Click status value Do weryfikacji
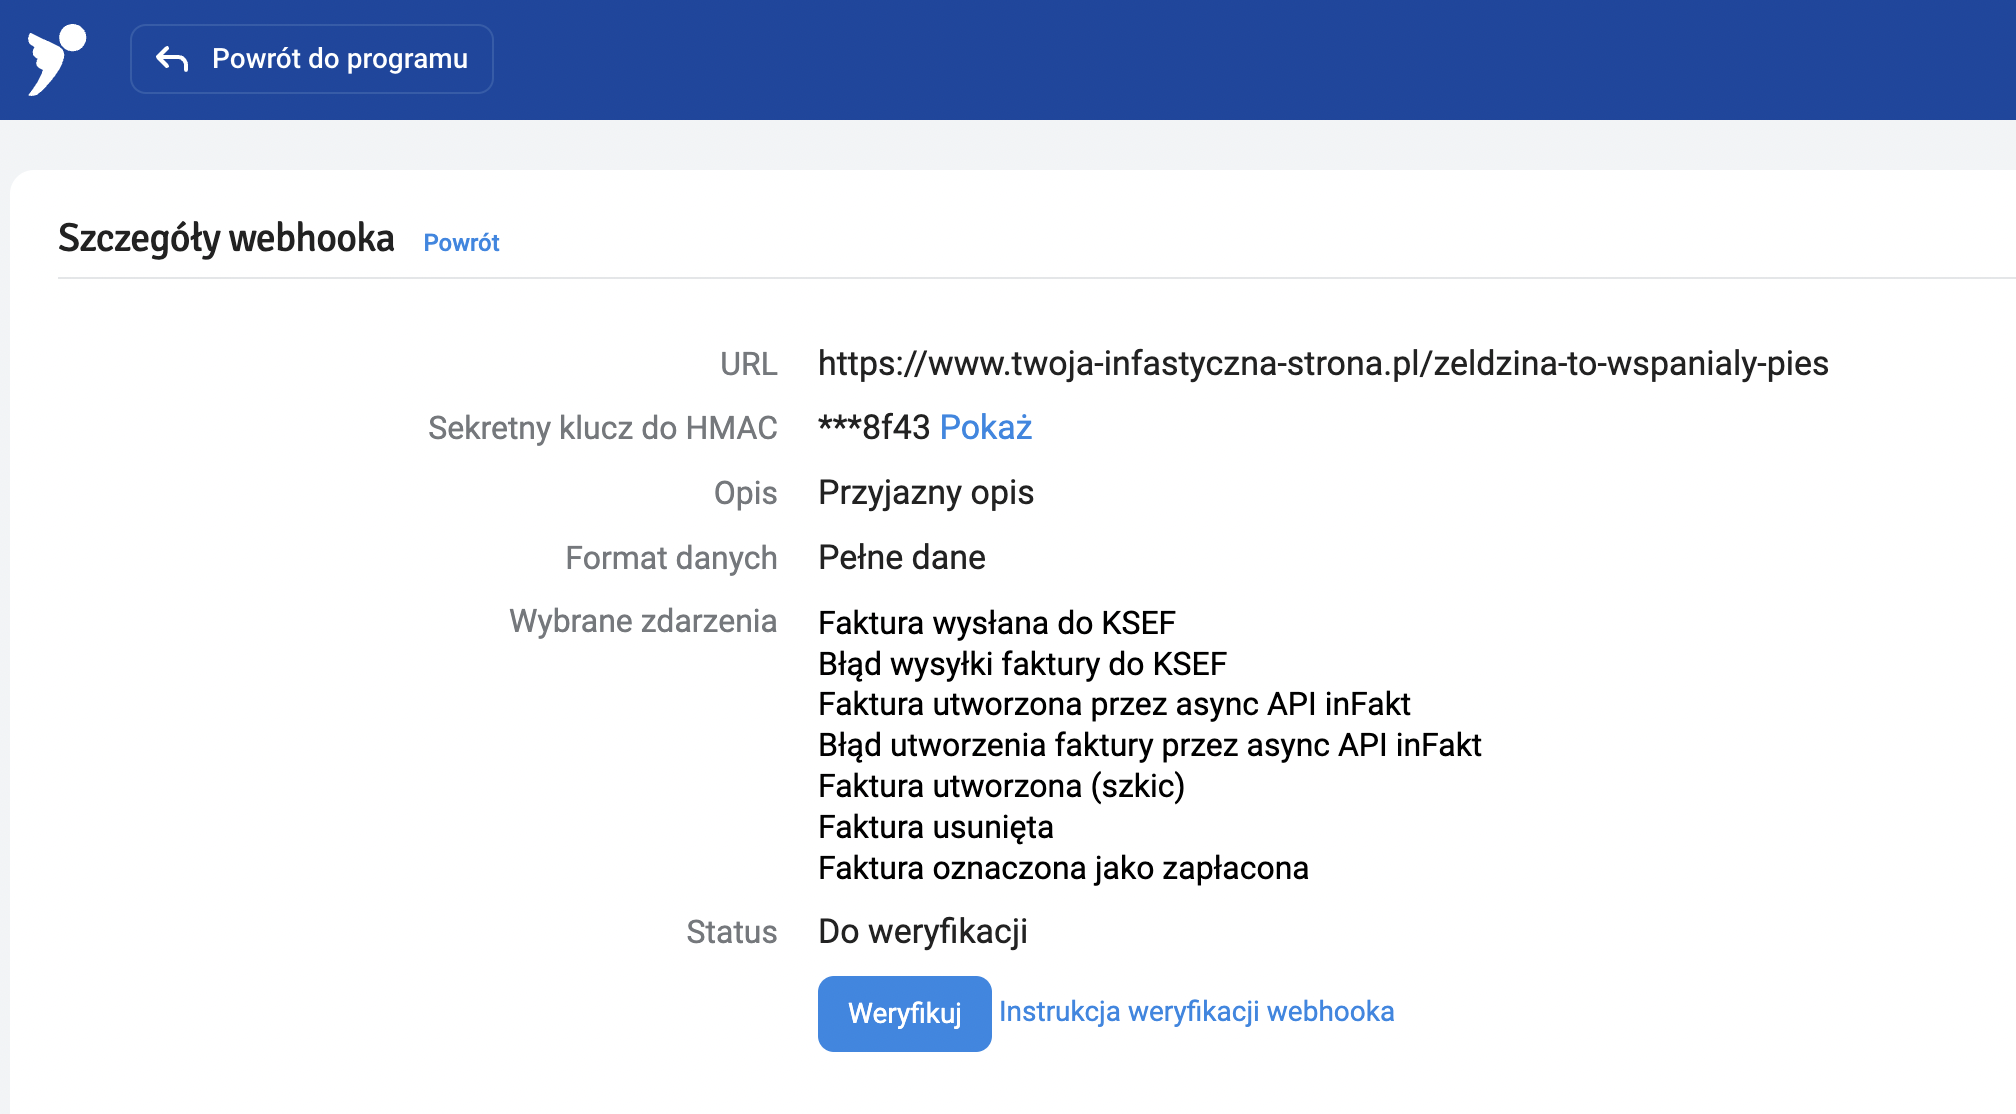 (x=923, y=931)
